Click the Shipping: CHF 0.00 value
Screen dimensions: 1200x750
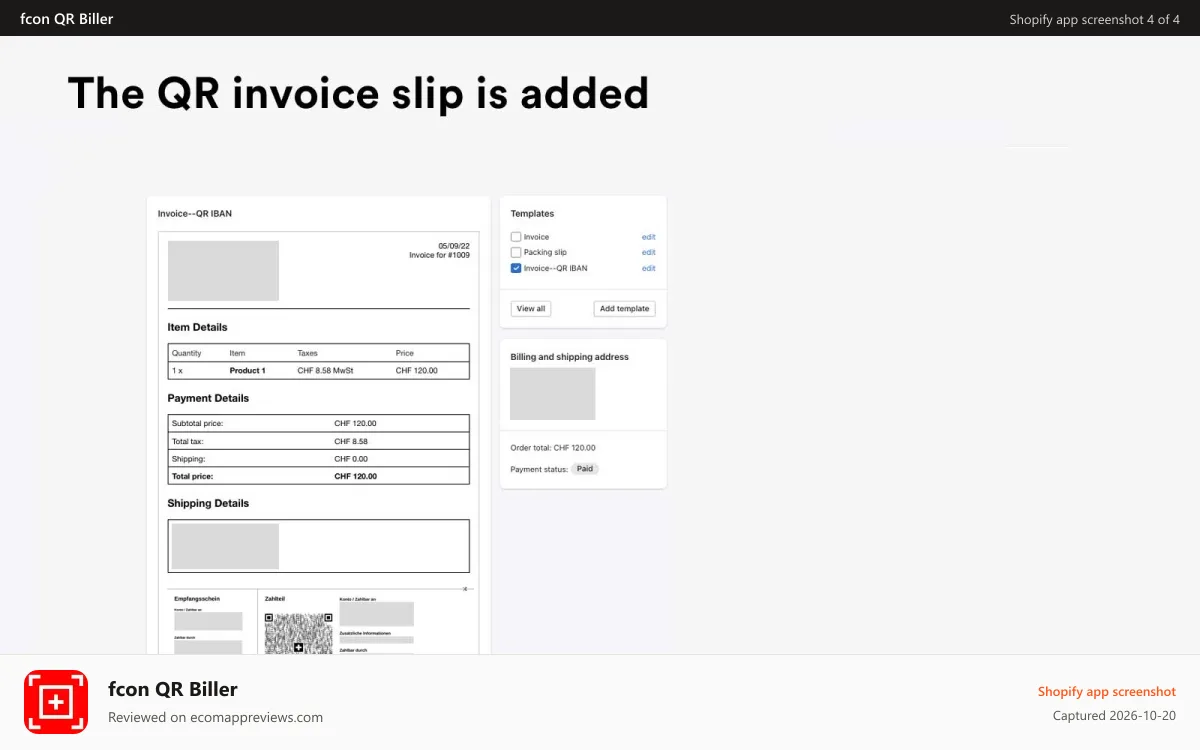(351, 459)
